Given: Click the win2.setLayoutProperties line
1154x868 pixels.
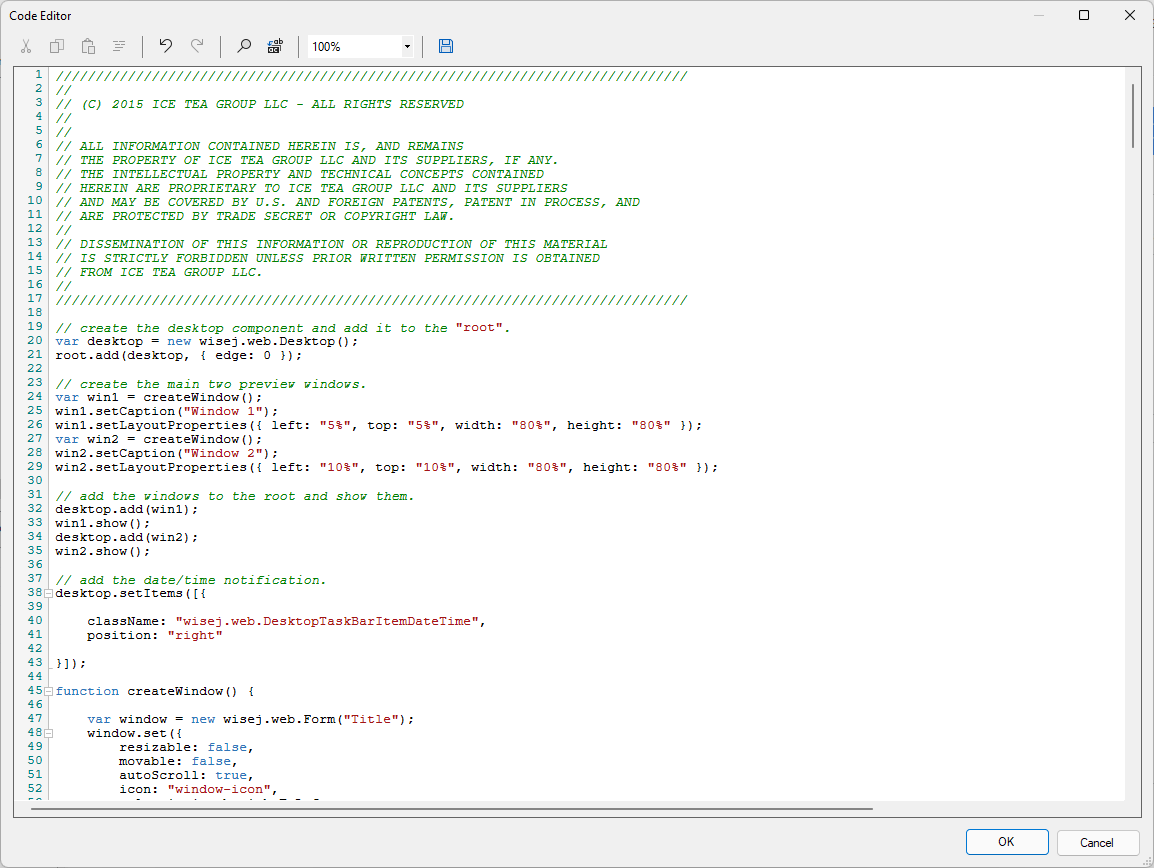Looking at the screenshot, I should point(387,467).
